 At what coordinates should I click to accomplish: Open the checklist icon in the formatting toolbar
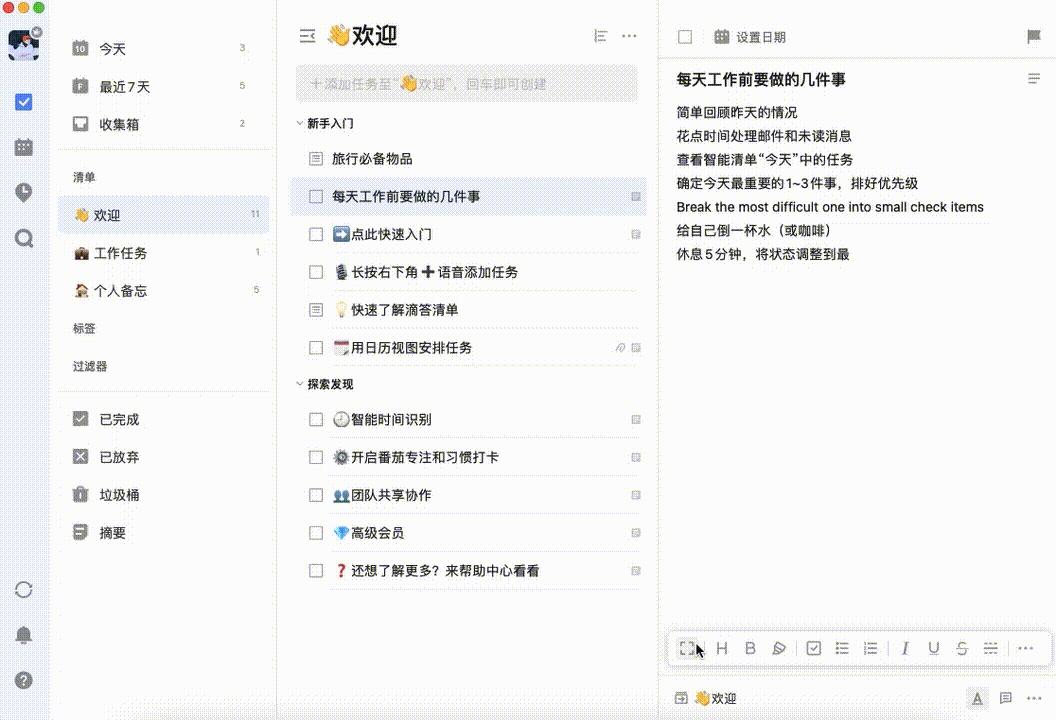coord(812,648)
